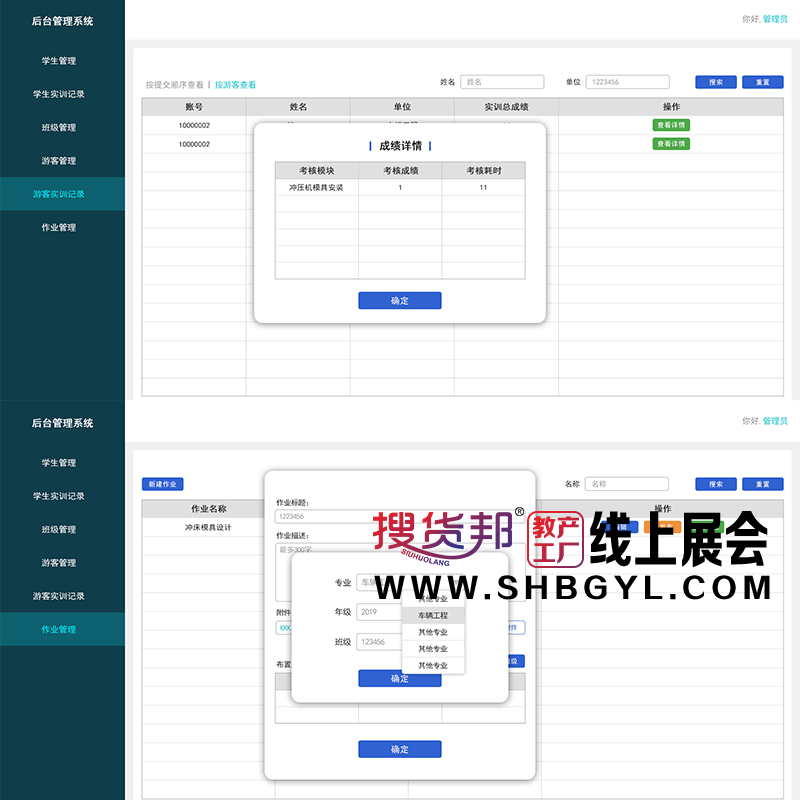Switch to 按游客查看 view
Screen dimensions: 800x800
click(235, 85)
